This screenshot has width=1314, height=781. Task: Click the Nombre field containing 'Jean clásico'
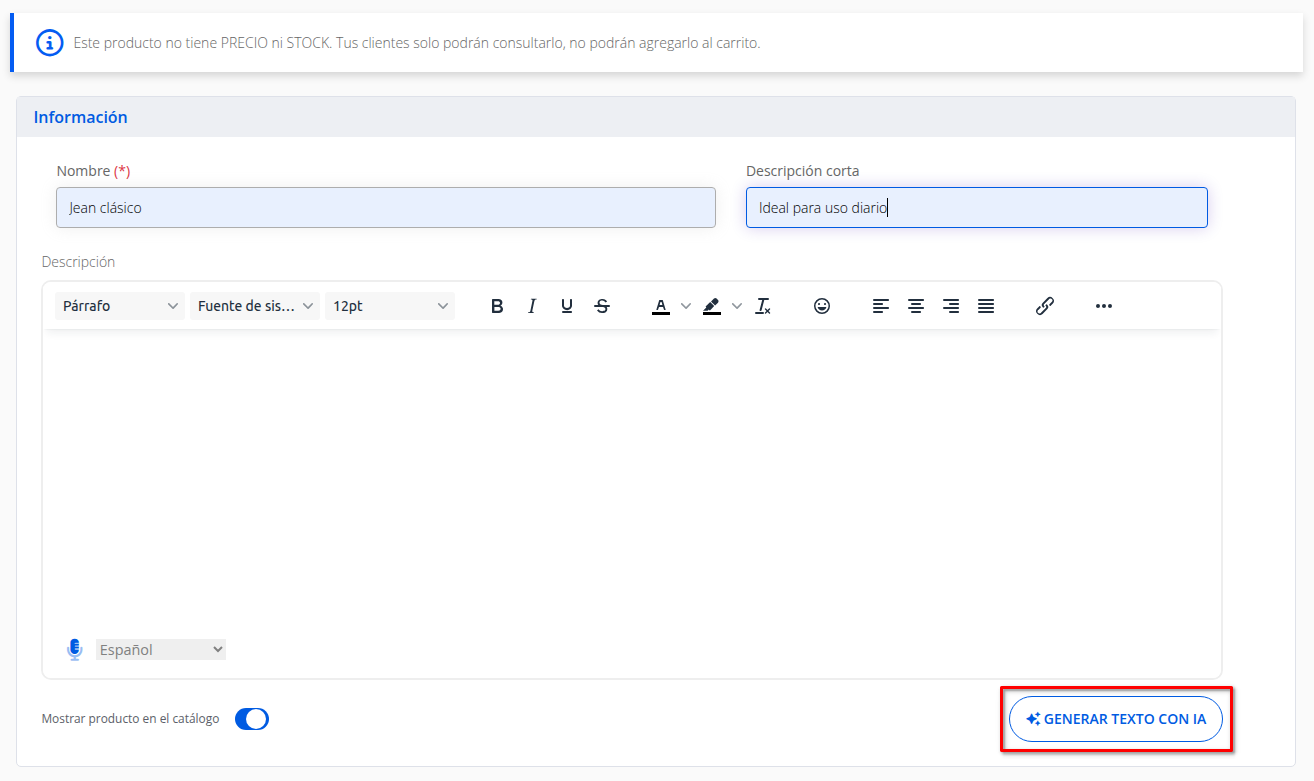point(386,208)
